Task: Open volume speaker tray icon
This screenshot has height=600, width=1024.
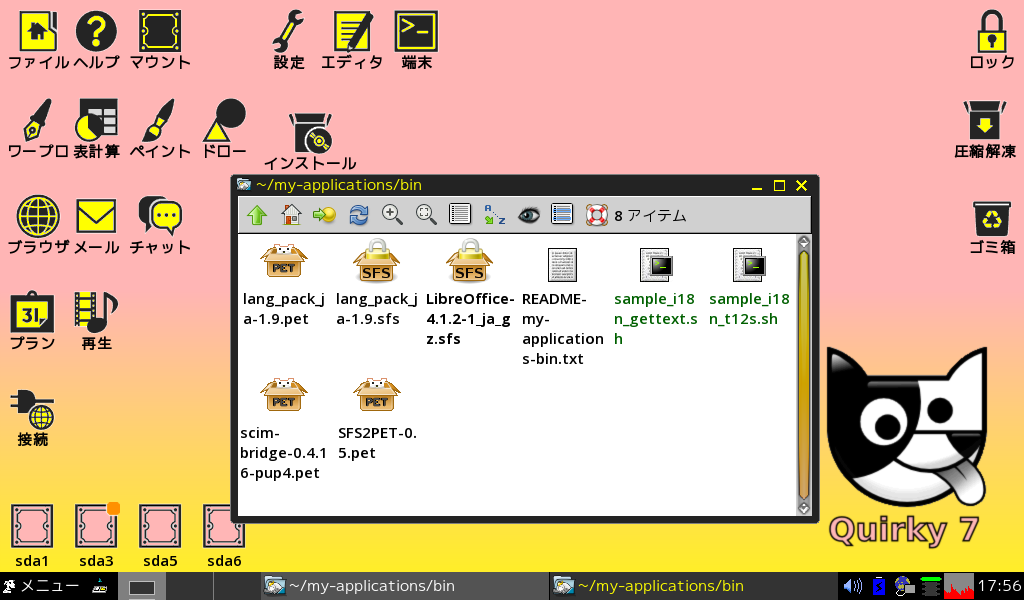Action: [852, 586]
